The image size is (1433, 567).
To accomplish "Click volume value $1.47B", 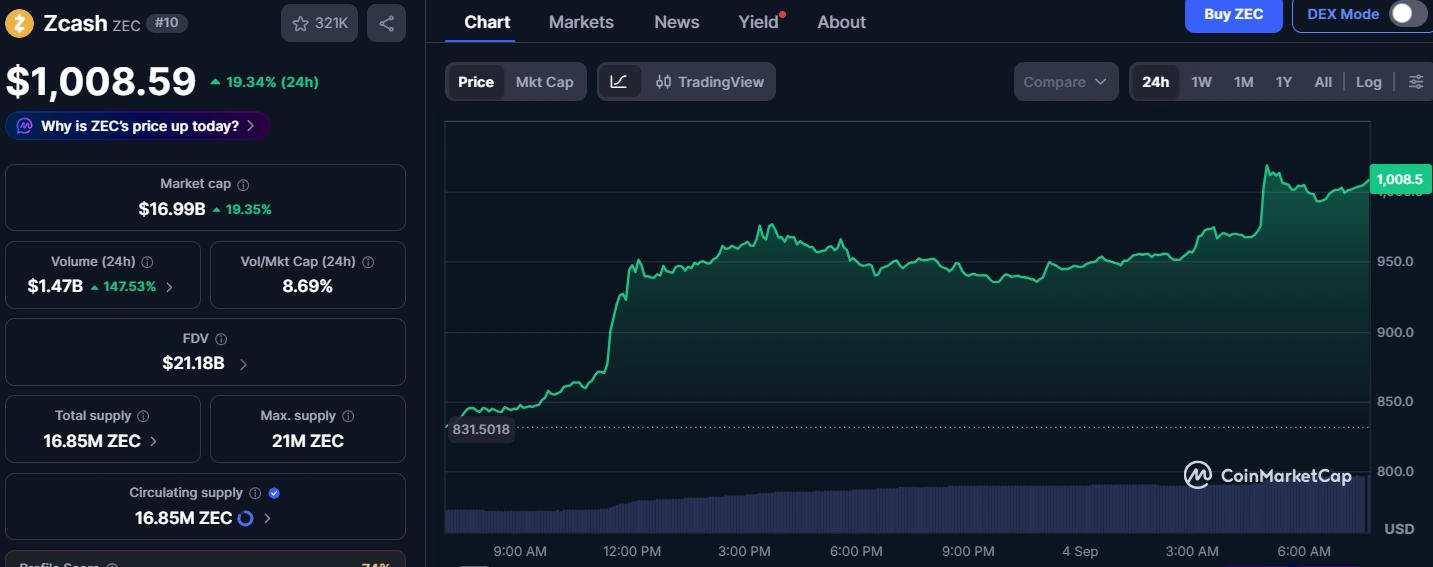I will tap(55, 287).
